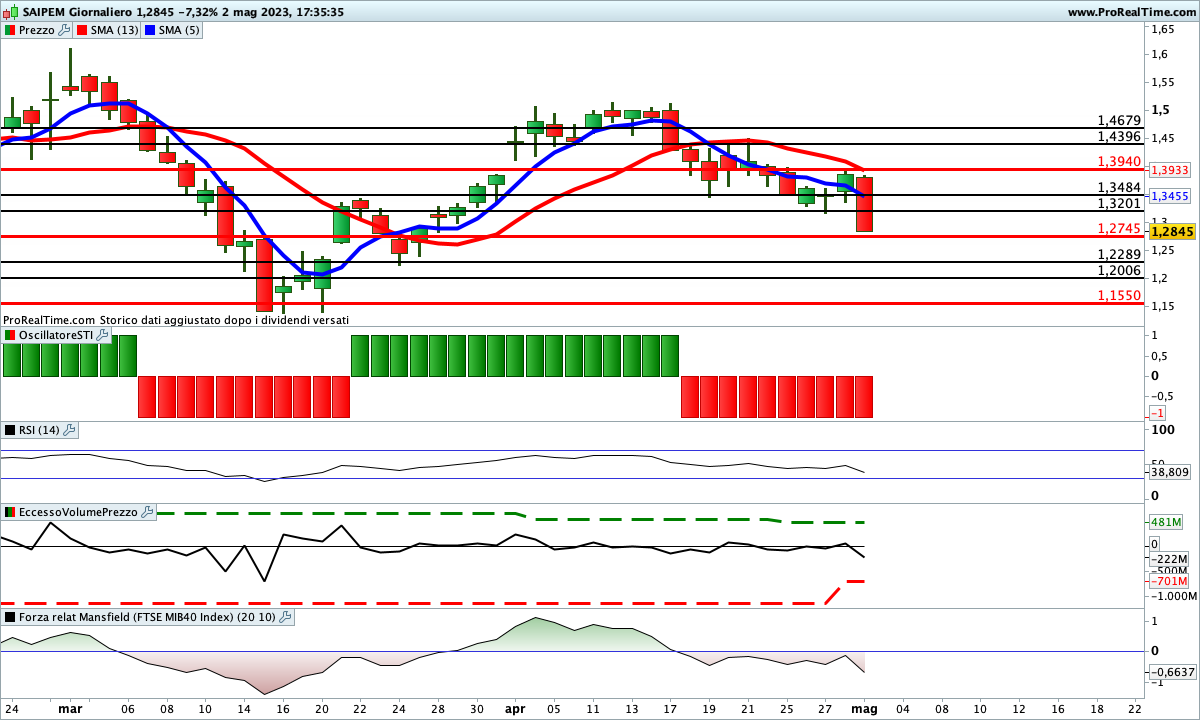The image size is (1200, 720).
Task: Click the red -701M axis tag
Action: click(1167, 581)
